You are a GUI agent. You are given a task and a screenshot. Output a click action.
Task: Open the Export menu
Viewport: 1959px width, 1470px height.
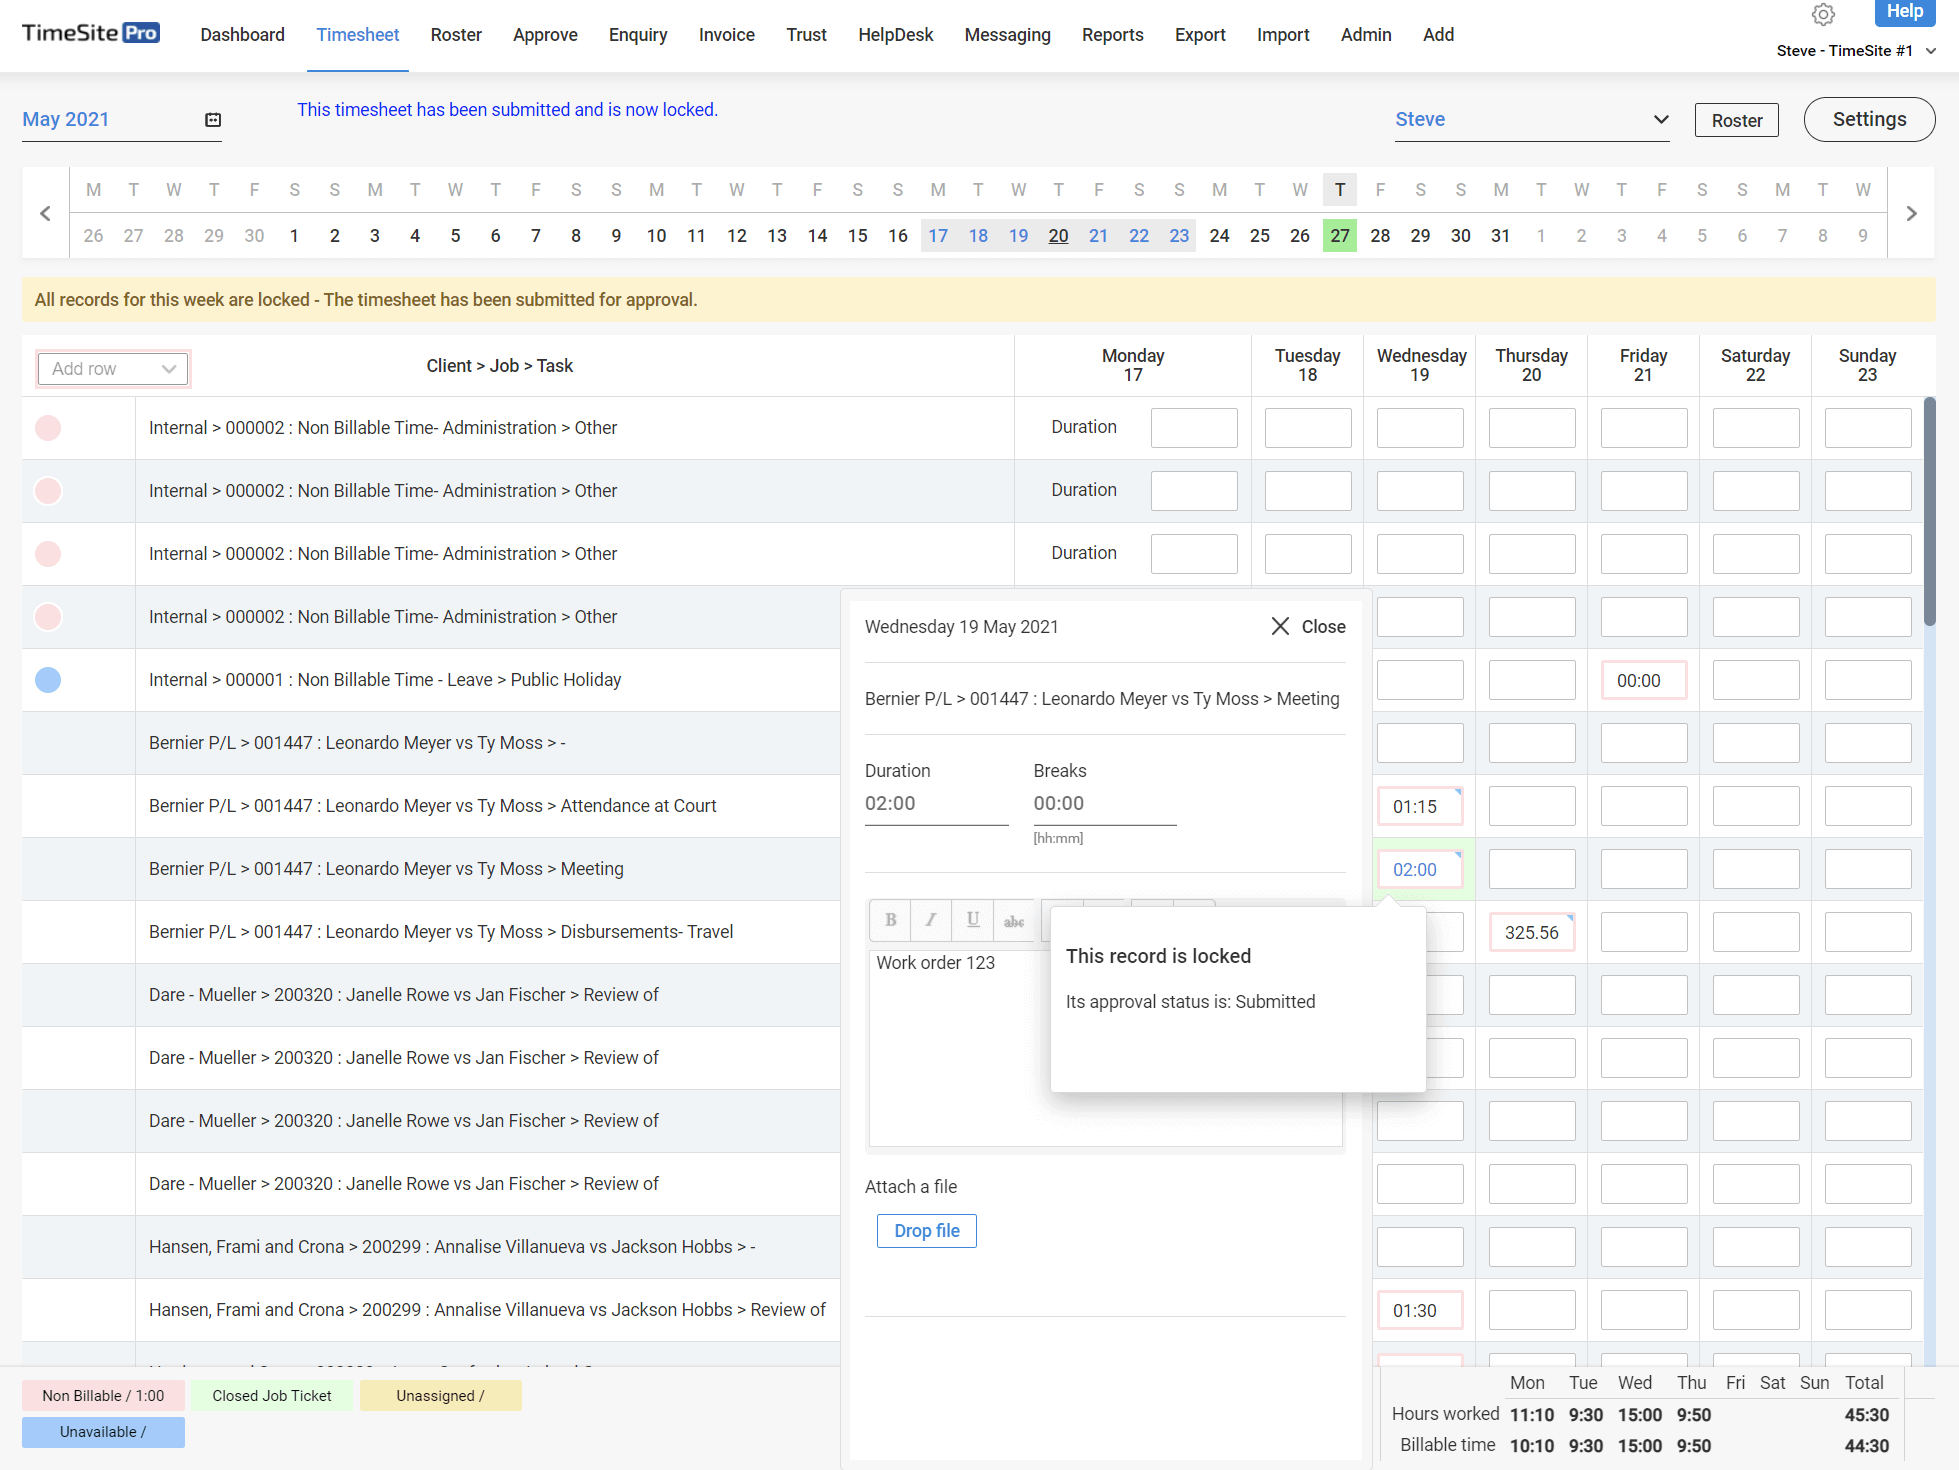(x=1200, y=35)
